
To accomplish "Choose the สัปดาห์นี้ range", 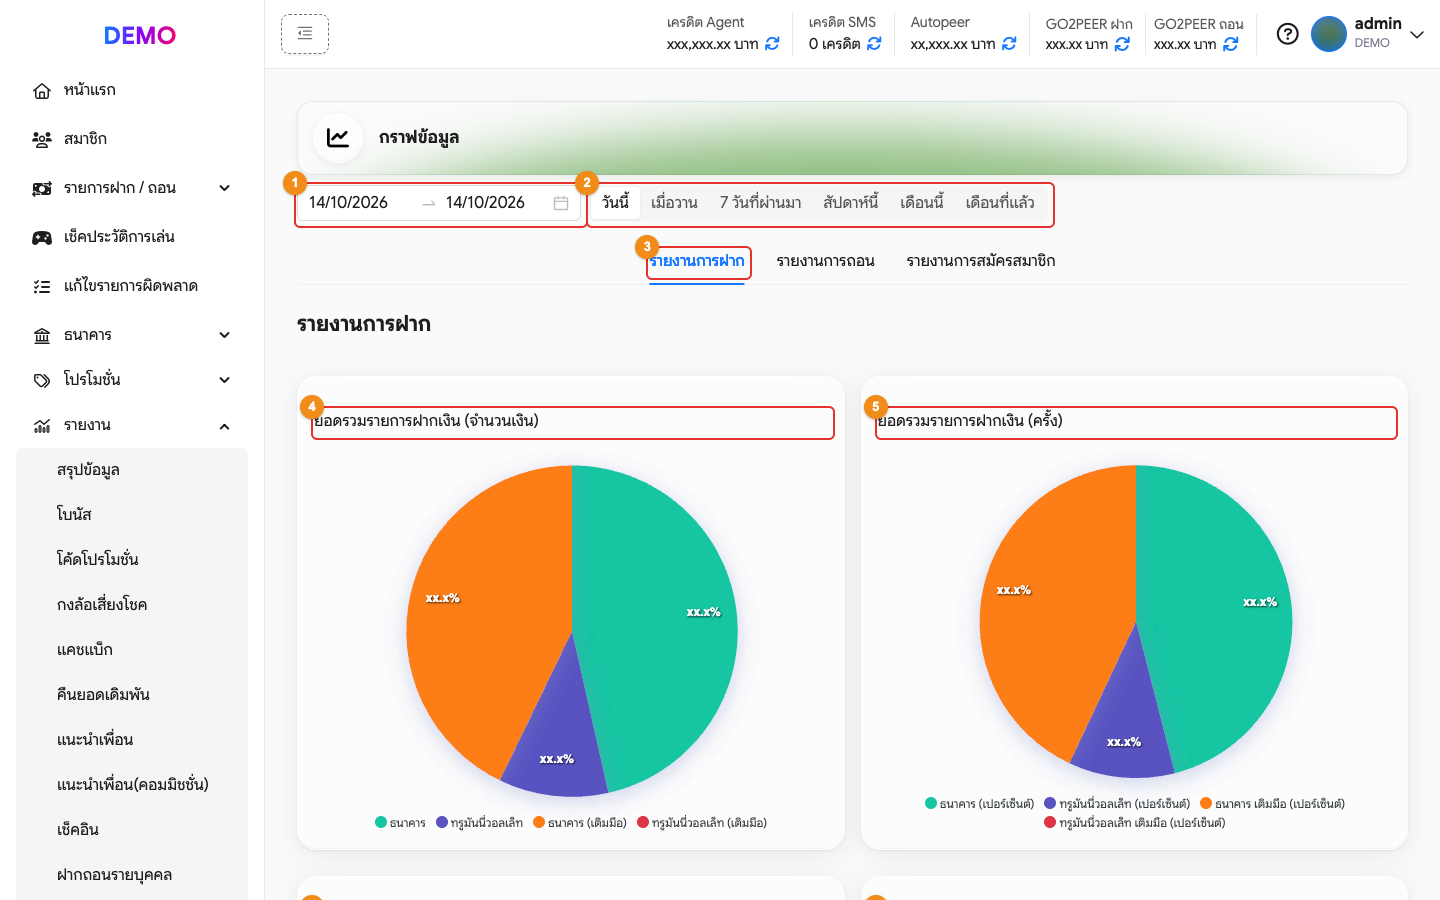I will [x=851, y=203].
